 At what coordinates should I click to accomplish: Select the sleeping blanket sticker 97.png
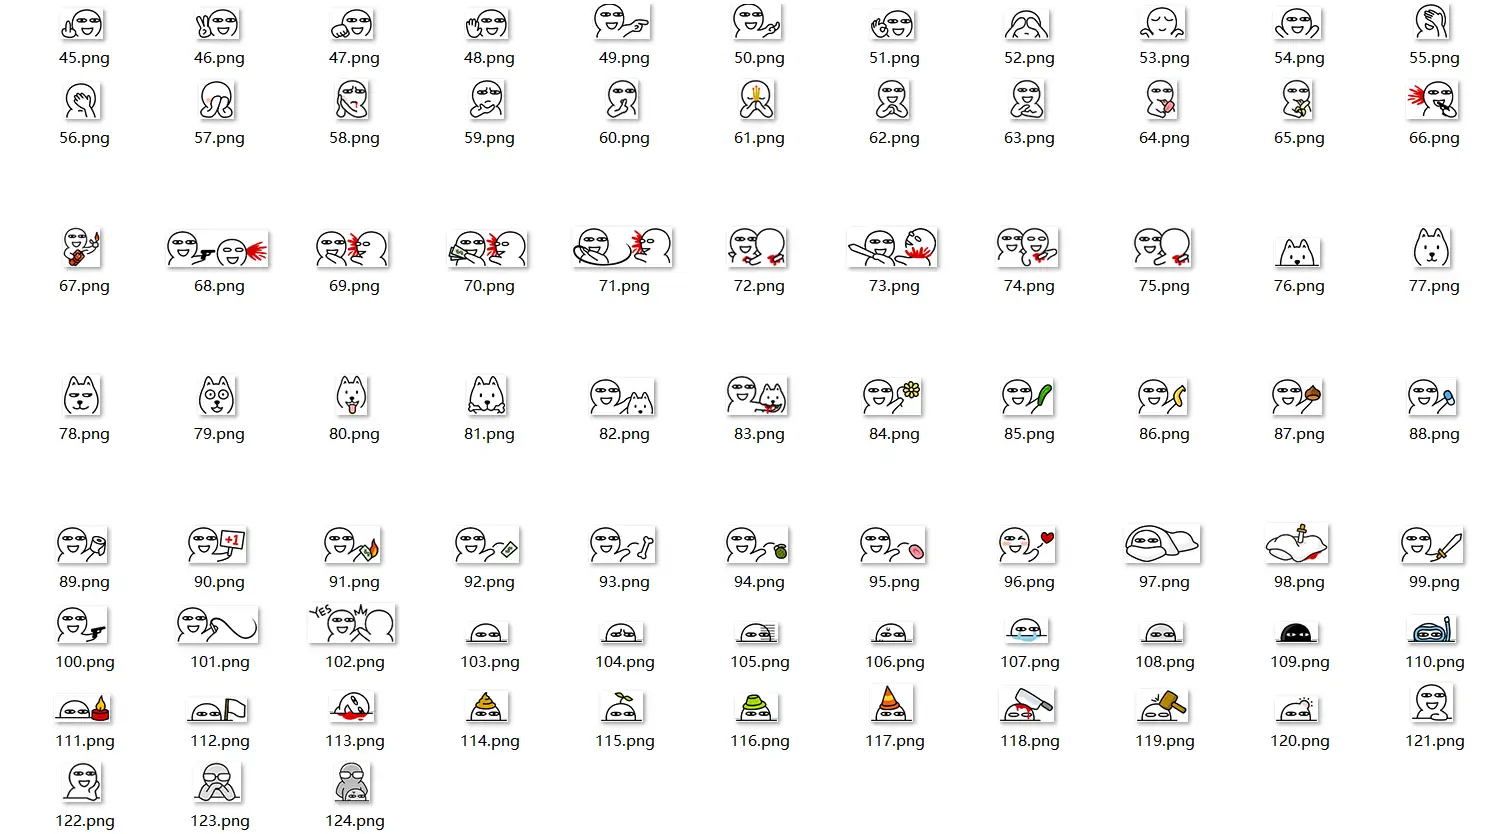tap(1162, 545)
